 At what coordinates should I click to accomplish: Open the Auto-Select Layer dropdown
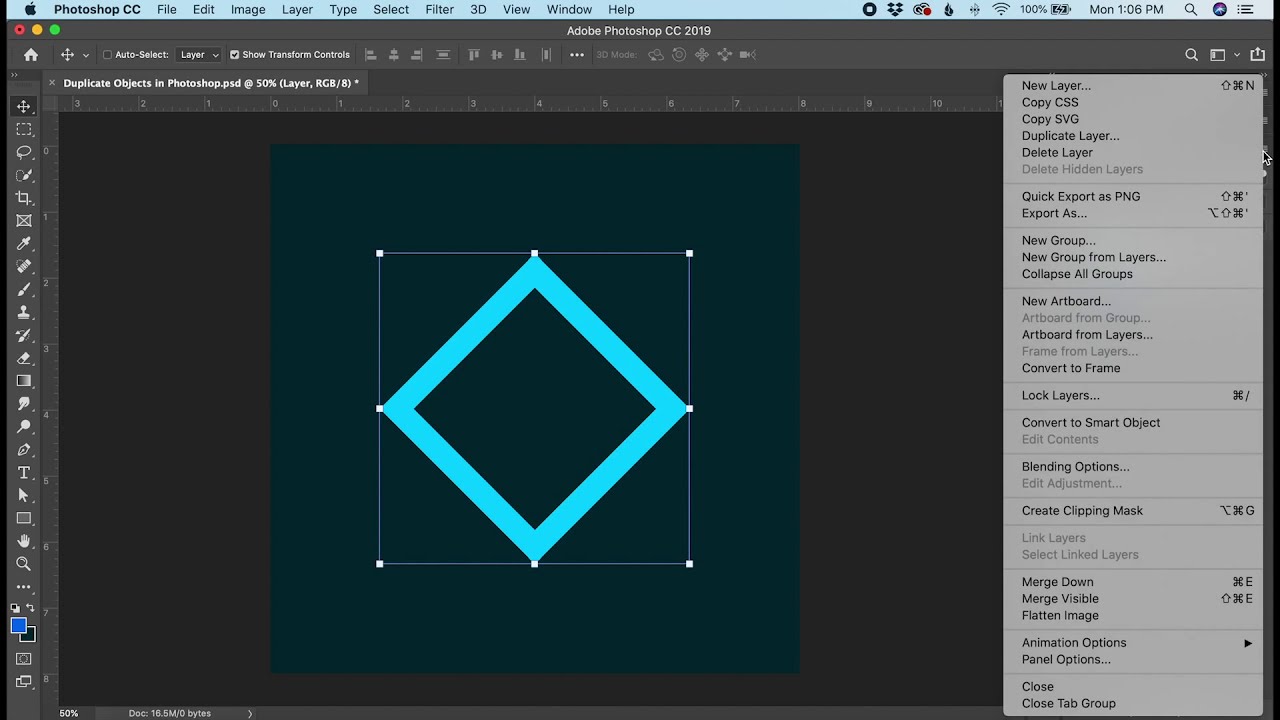click(199, 55)
